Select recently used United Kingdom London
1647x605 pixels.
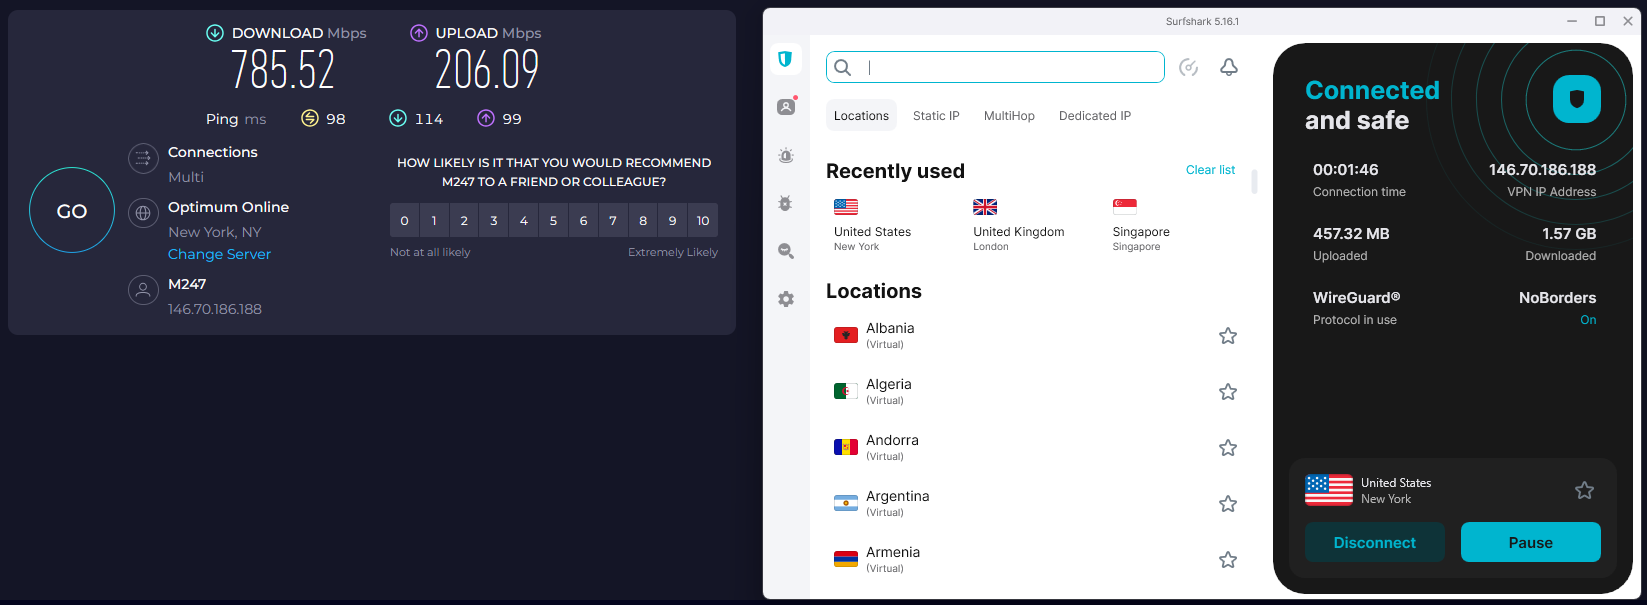[1018, 225]
